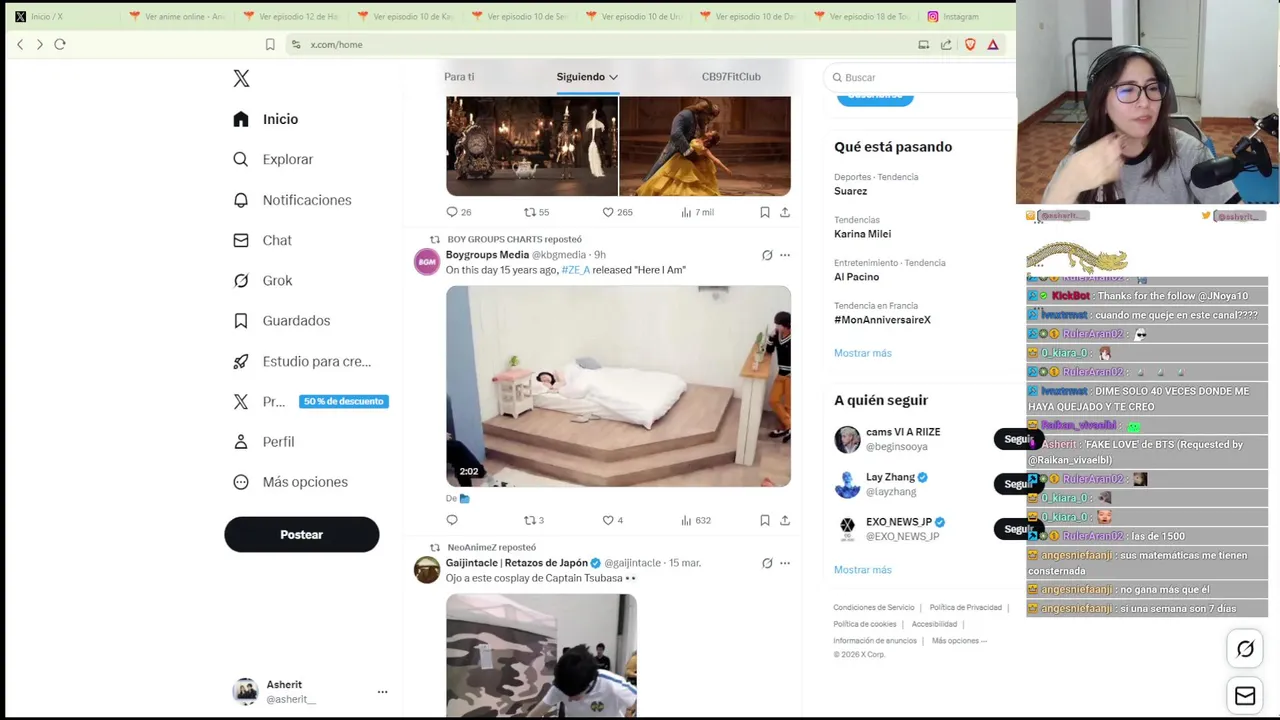Open Más opciones in sidebar
Screen dimensions: 1280x720
290,482
